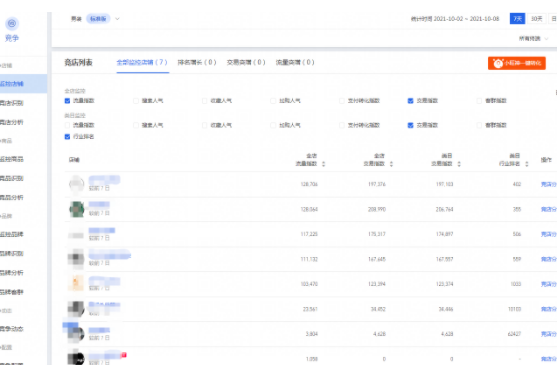
Task: Open 竞店分析 in the sidebar
Action: [x=12, y=122]
